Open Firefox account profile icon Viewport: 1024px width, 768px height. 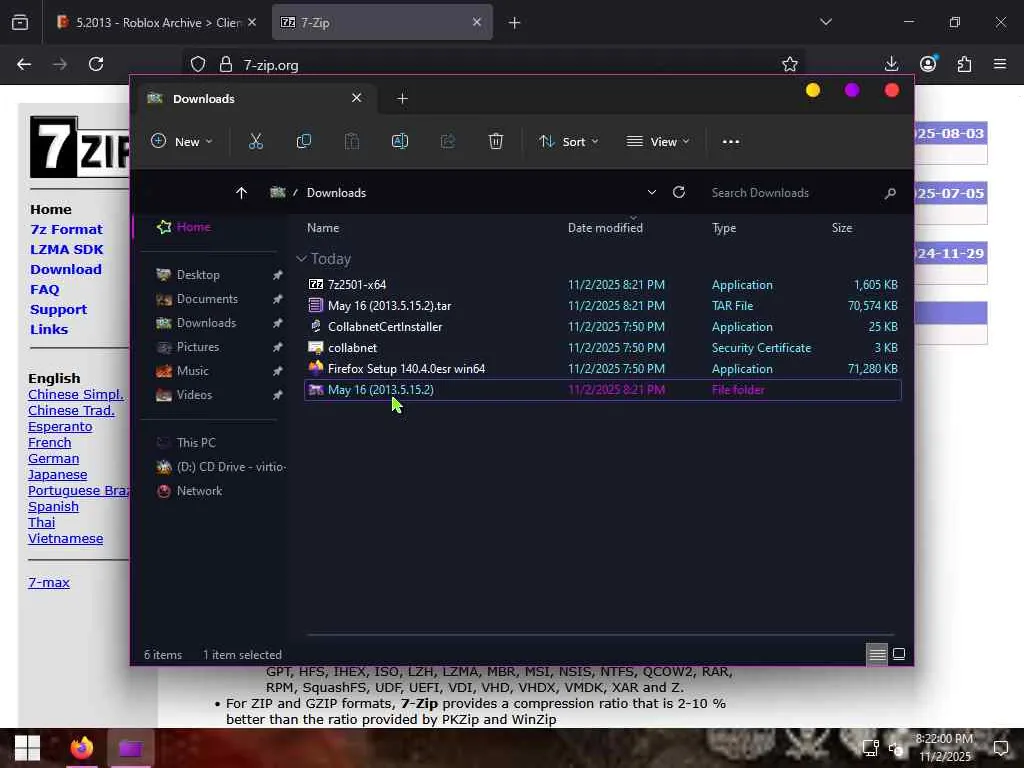coord(928,63)
